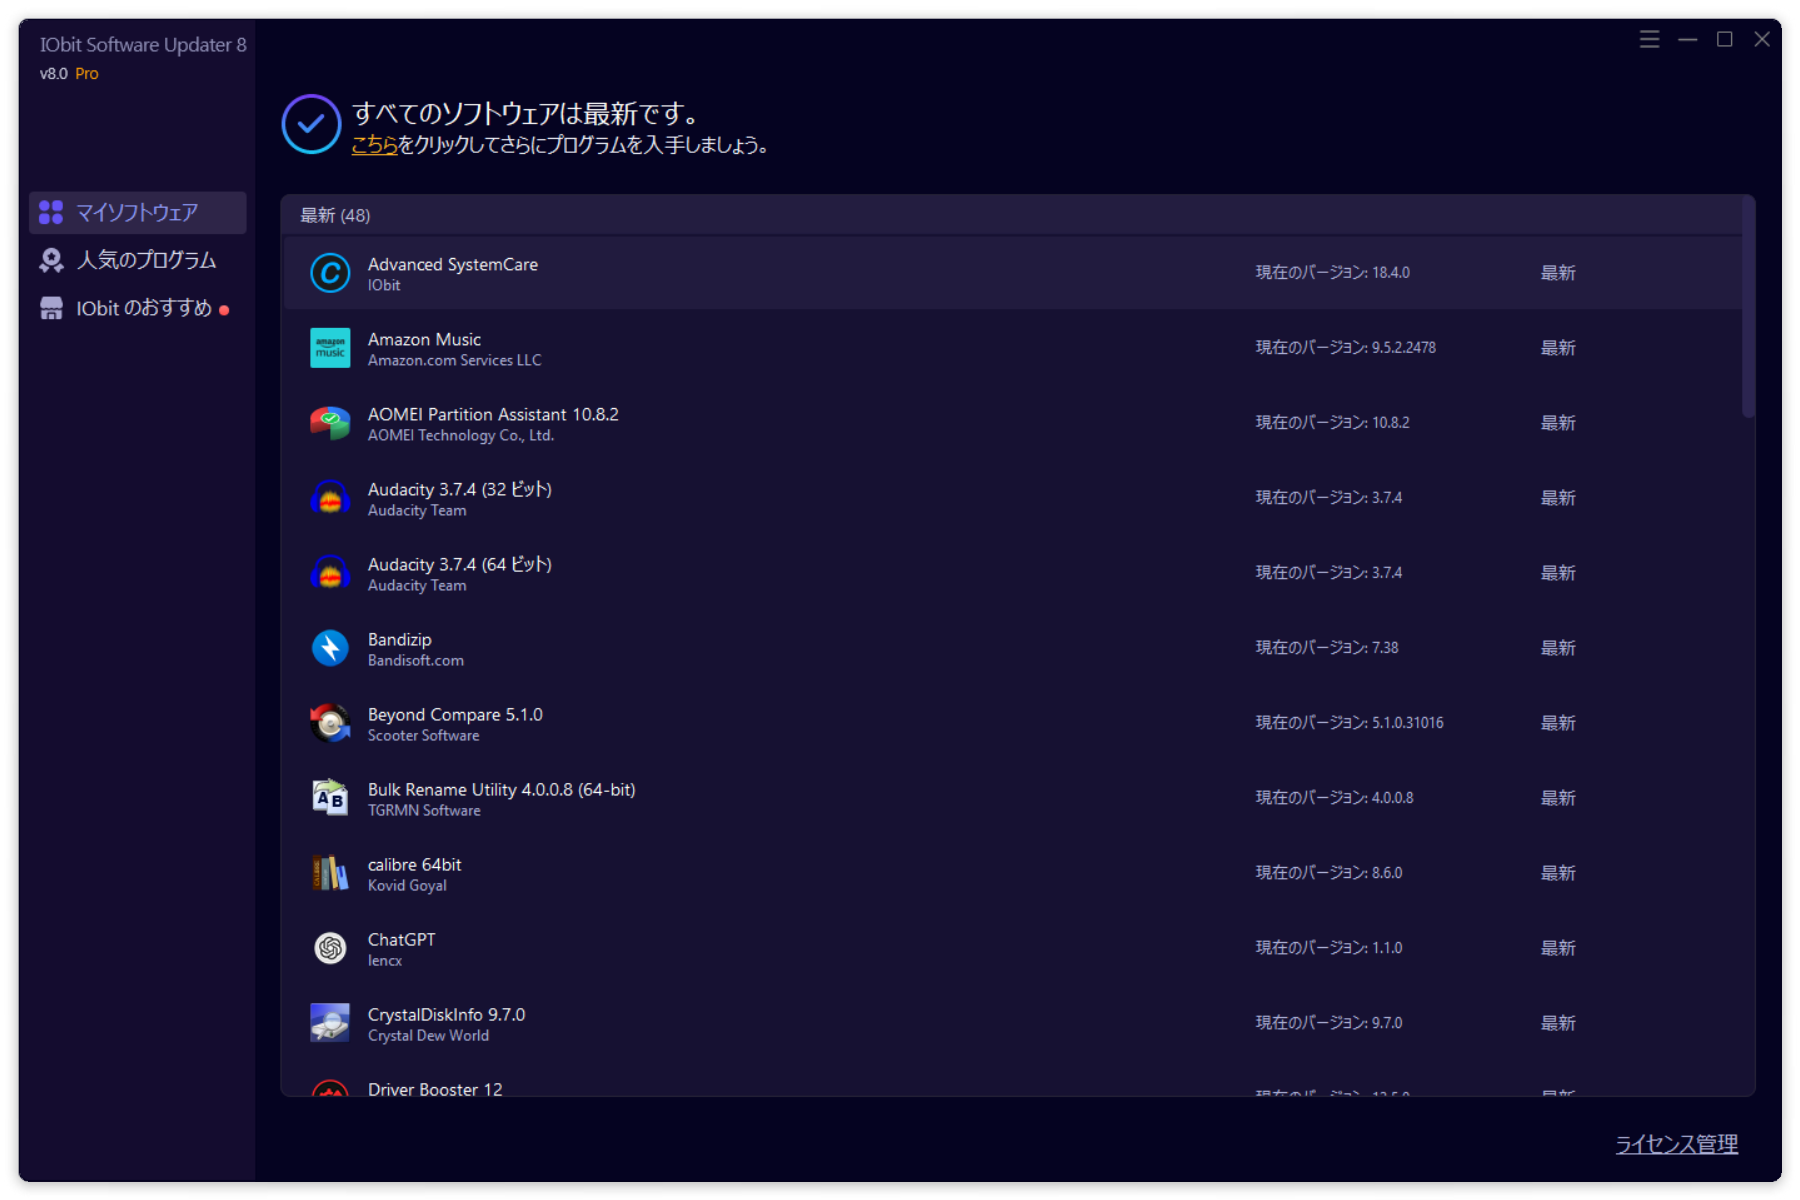Click the ChatGPT app icon
The width and height of the screenshot is (1800, 1200).
point(330,948)
